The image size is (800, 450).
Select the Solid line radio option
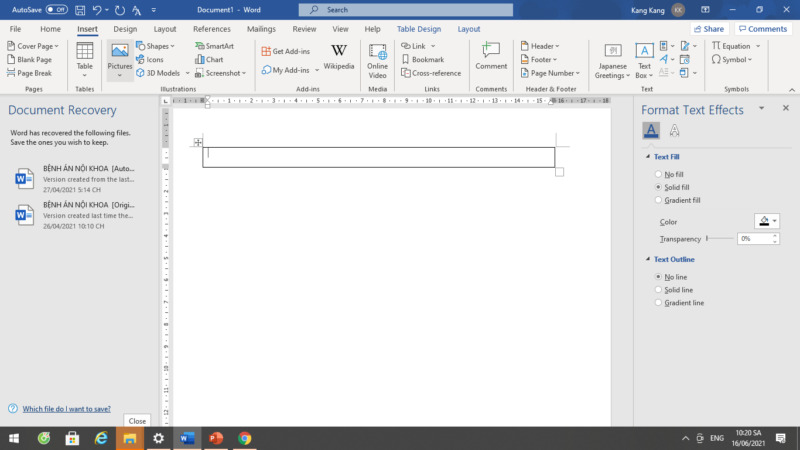(658, 290)
